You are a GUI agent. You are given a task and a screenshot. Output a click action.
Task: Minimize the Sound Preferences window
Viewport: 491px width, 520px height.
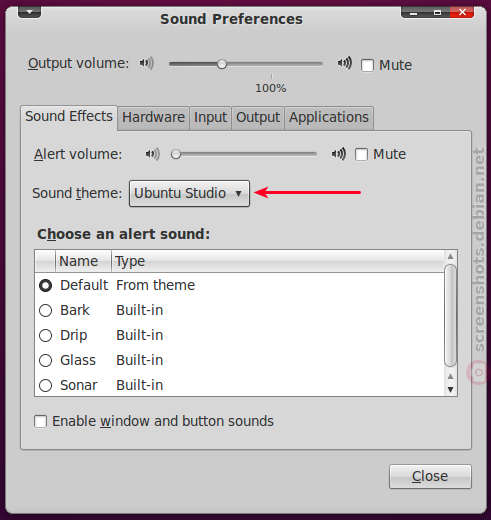(414, 13)
